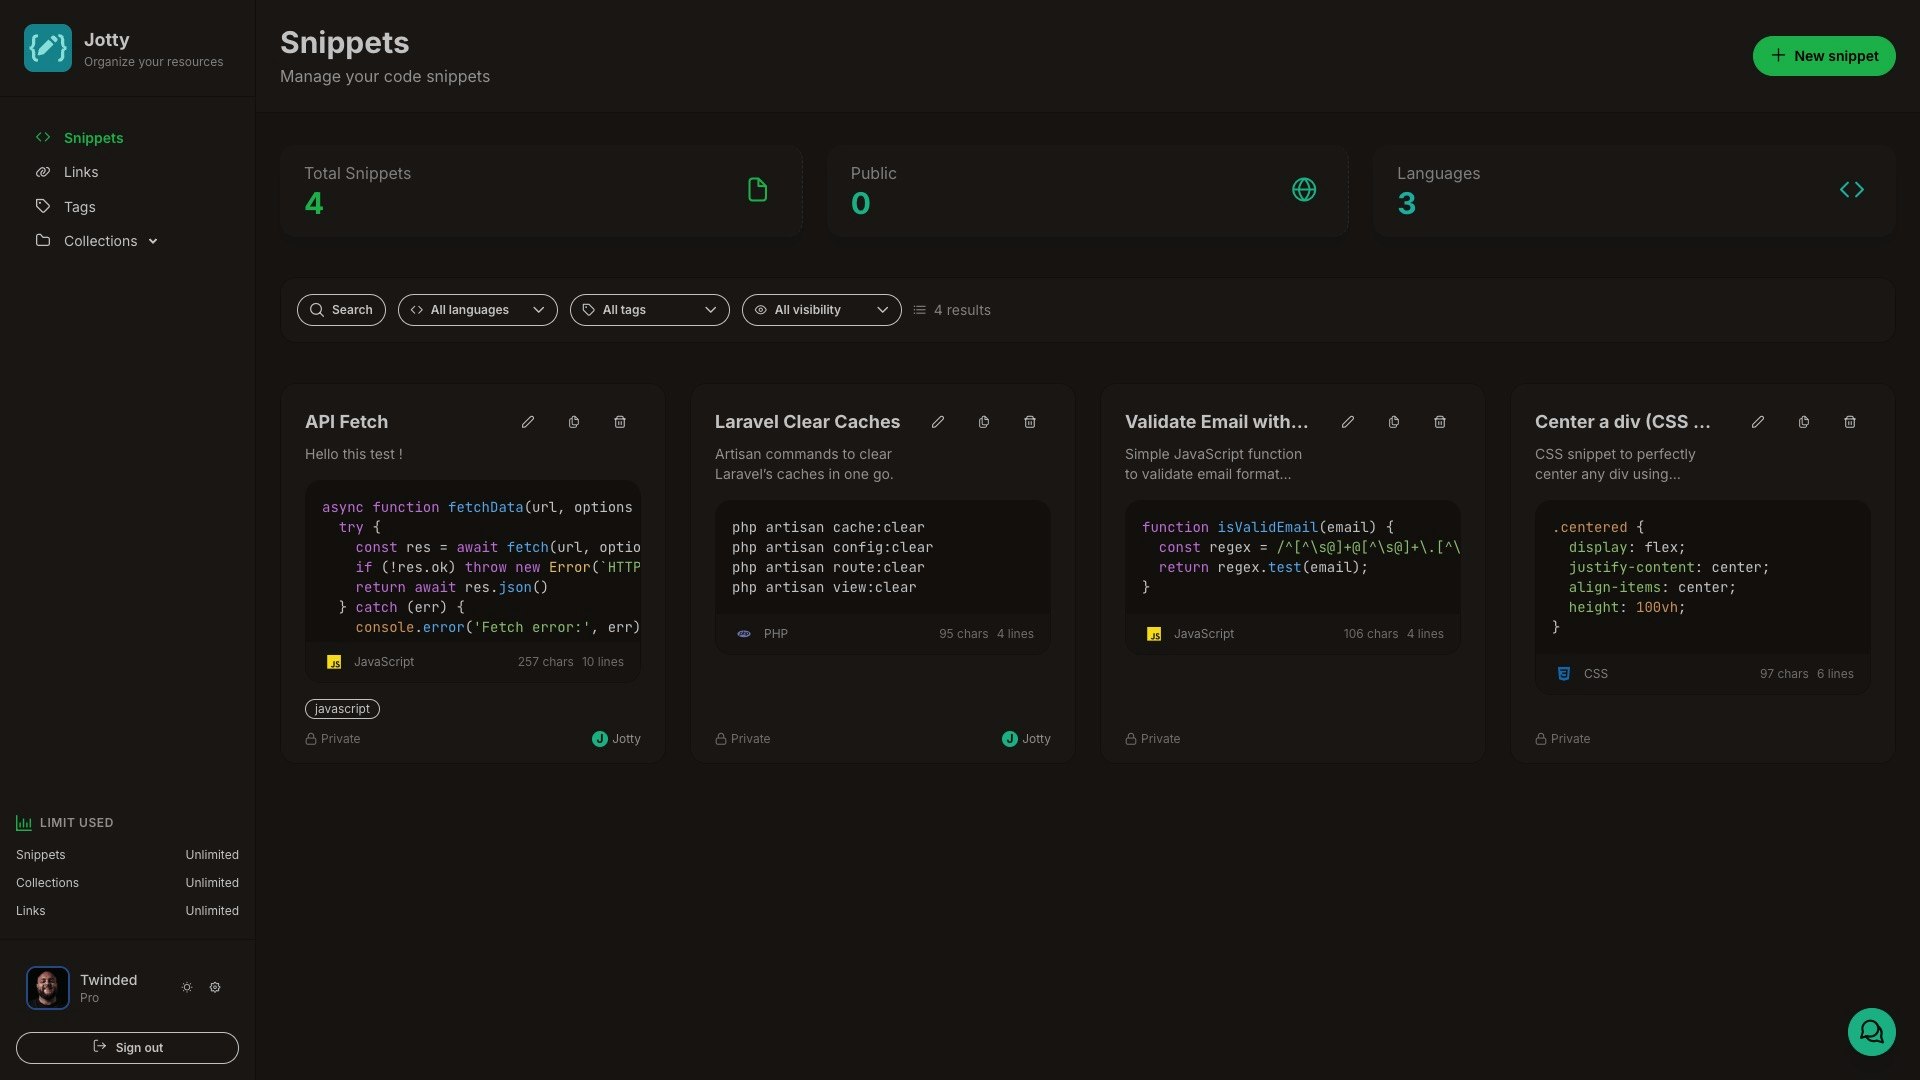
Task: Click the Twinded profile avatar
Action: click(47, 988)
